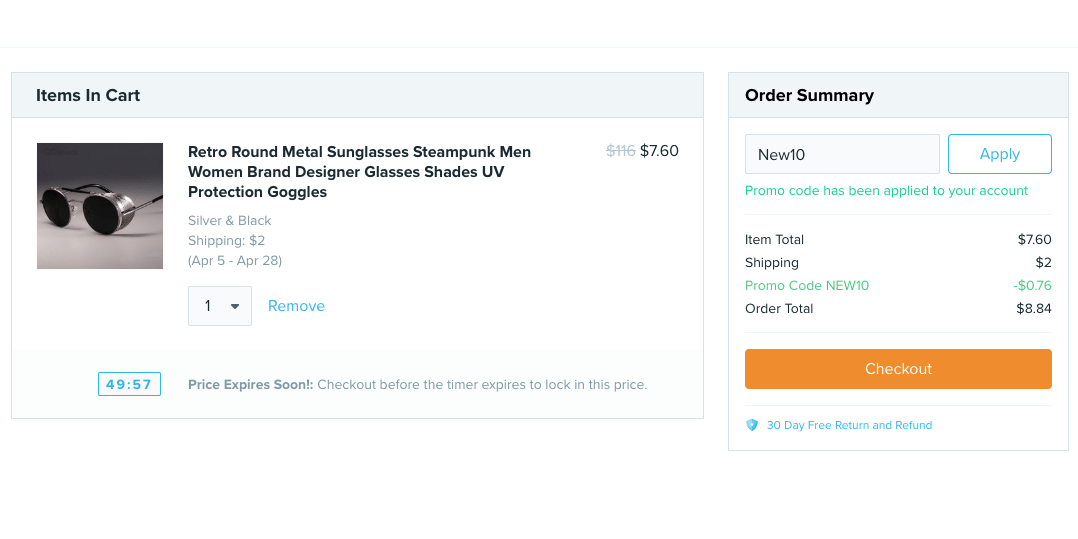The width and height of the screenshot is (1078, 539).
Task: Click the promo code applied confirmation message
Action: point(886,190)
